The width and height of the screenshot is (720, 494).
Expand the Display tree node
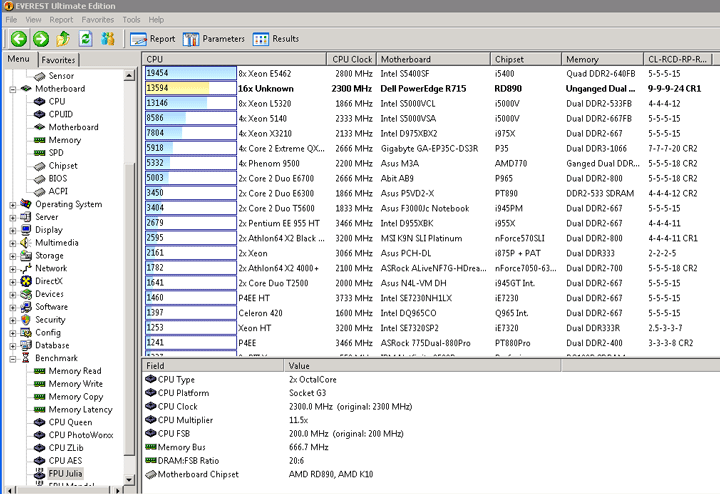tap(13, 230)
